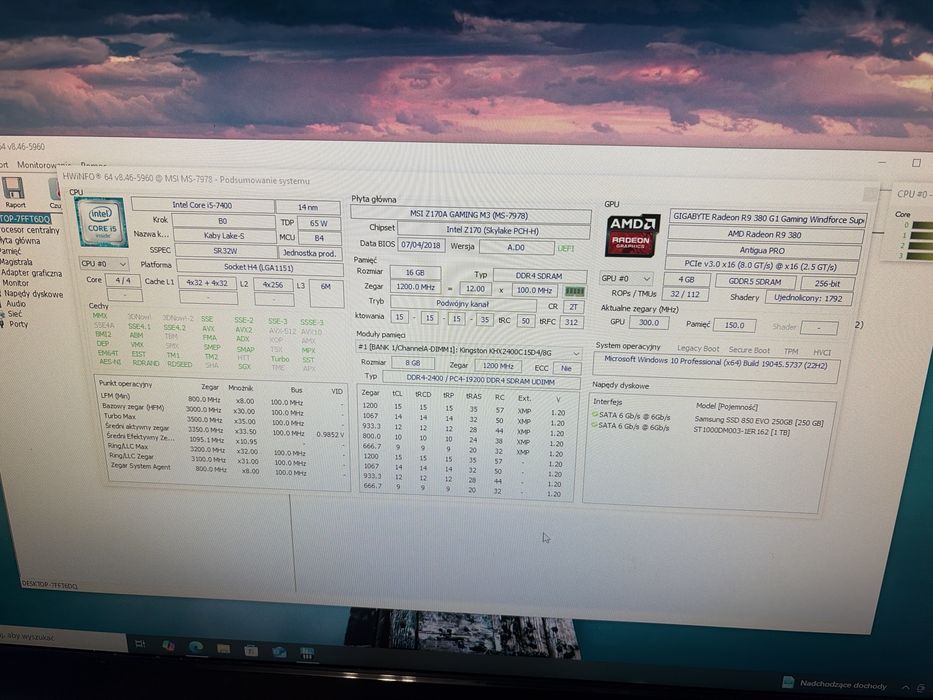This screenshot has width=933, height=700.
Task: Select Porty in the tree
Action: point(18,324)
